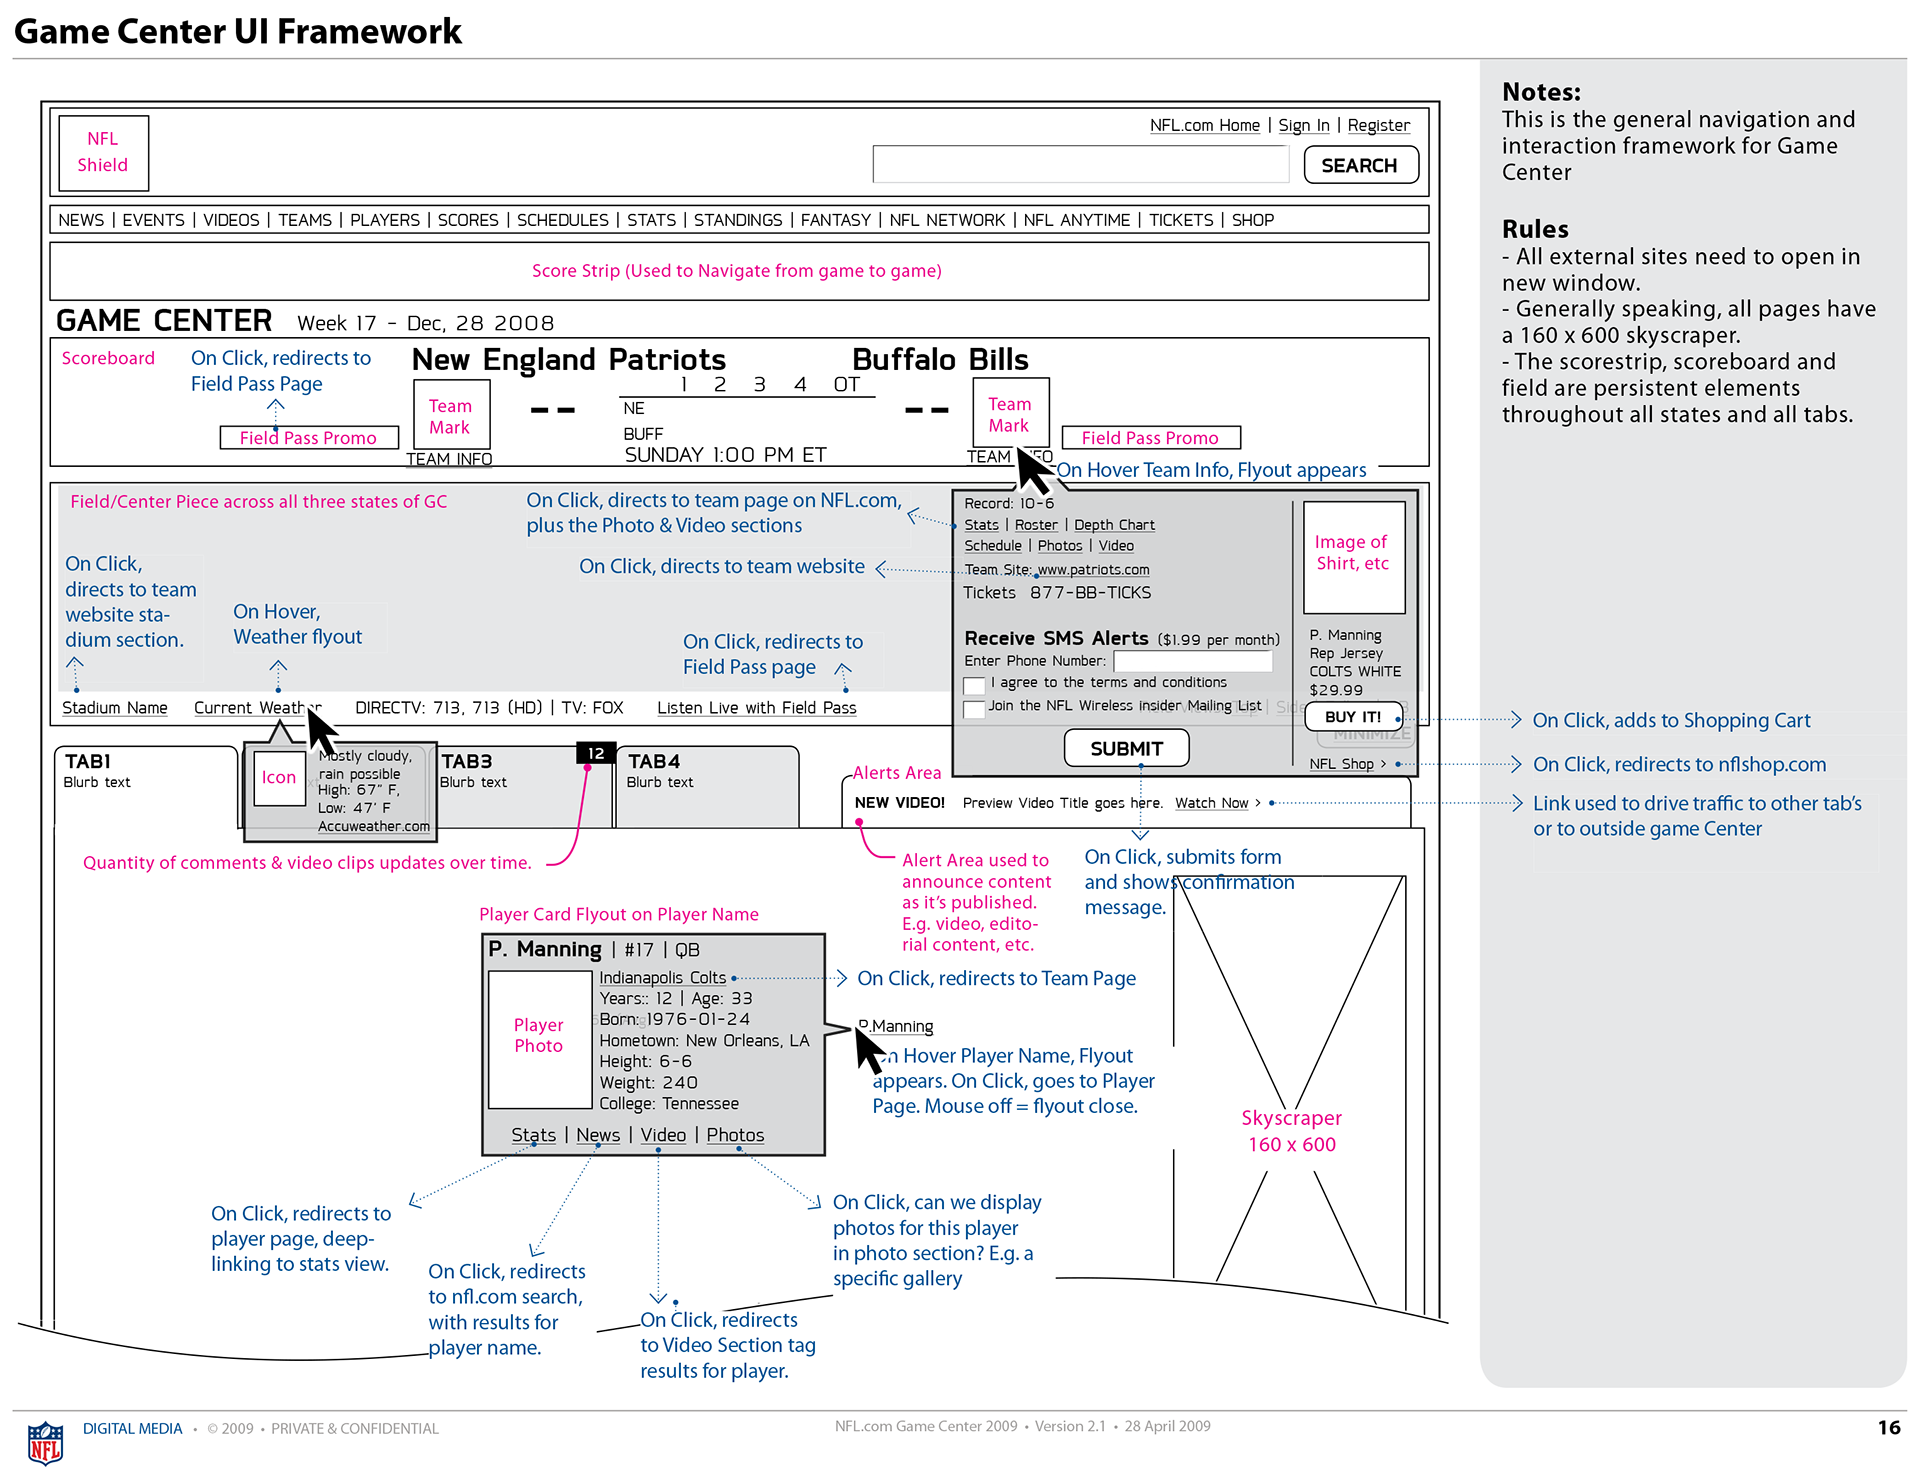Click the Buffalo Bills Team Mark box
This screenshot has width=1920, height=1469.
click(1010, 413)
